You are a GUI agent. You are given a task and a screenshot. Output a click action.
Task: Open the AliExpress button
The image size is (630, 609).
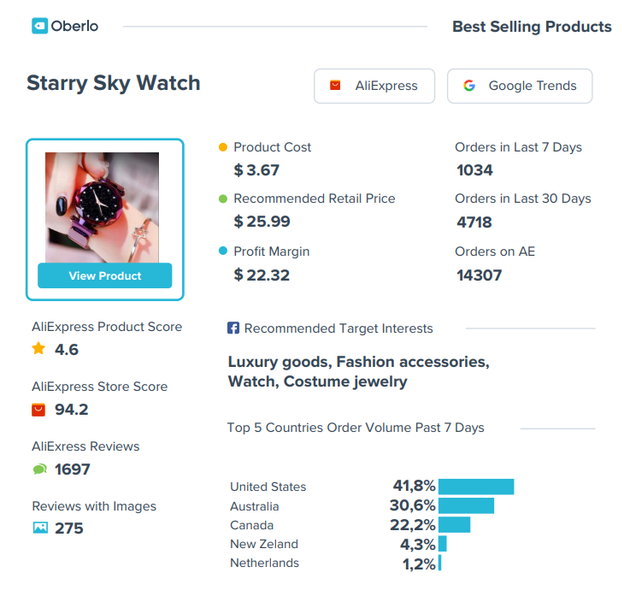point(373,86)
